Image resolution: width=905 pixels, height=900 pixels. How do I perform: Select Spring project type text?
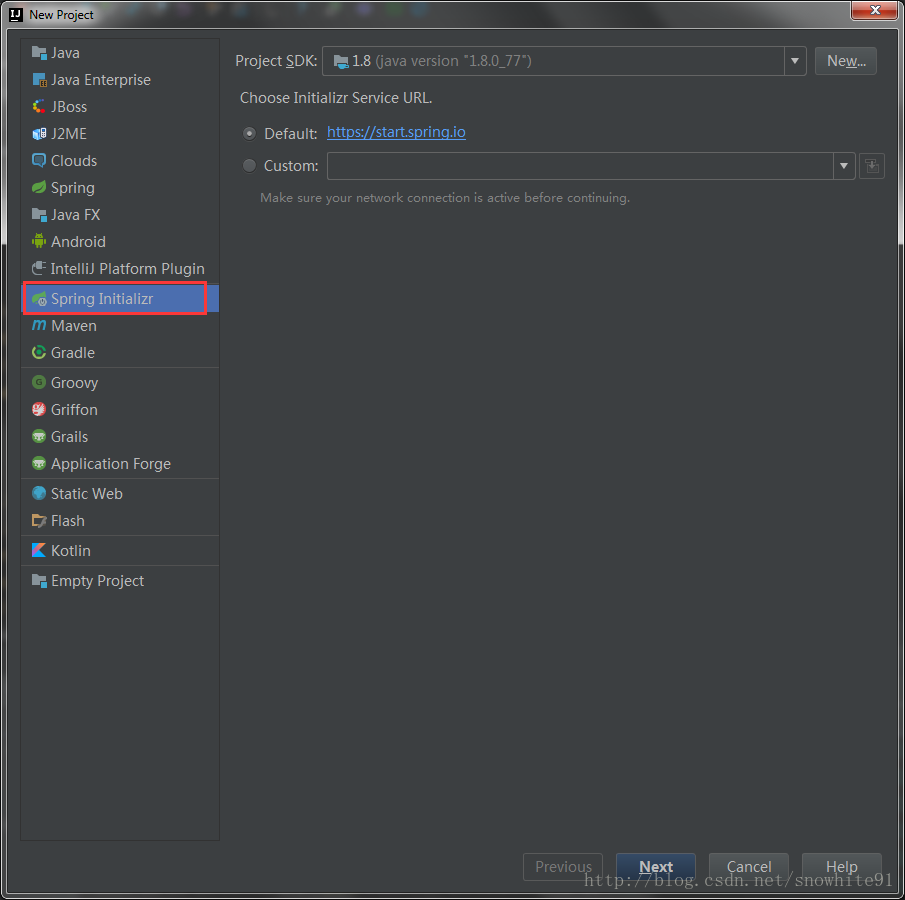[x=73, y=188]
